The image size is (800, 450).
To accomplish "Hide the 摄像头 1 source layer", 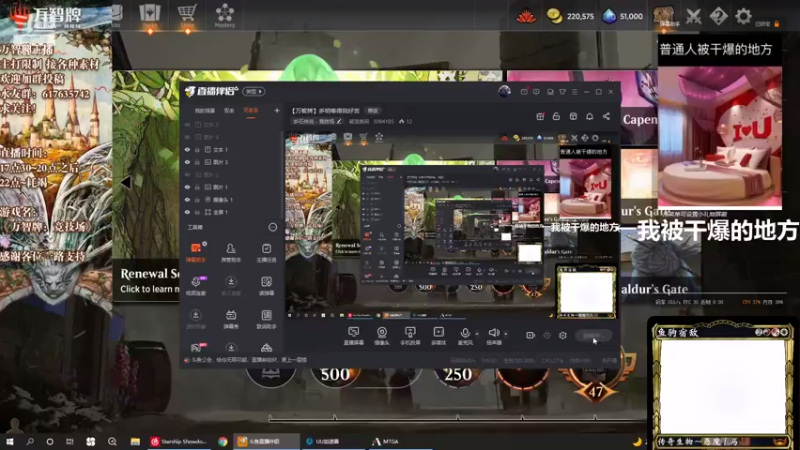I will click(187, 199).
